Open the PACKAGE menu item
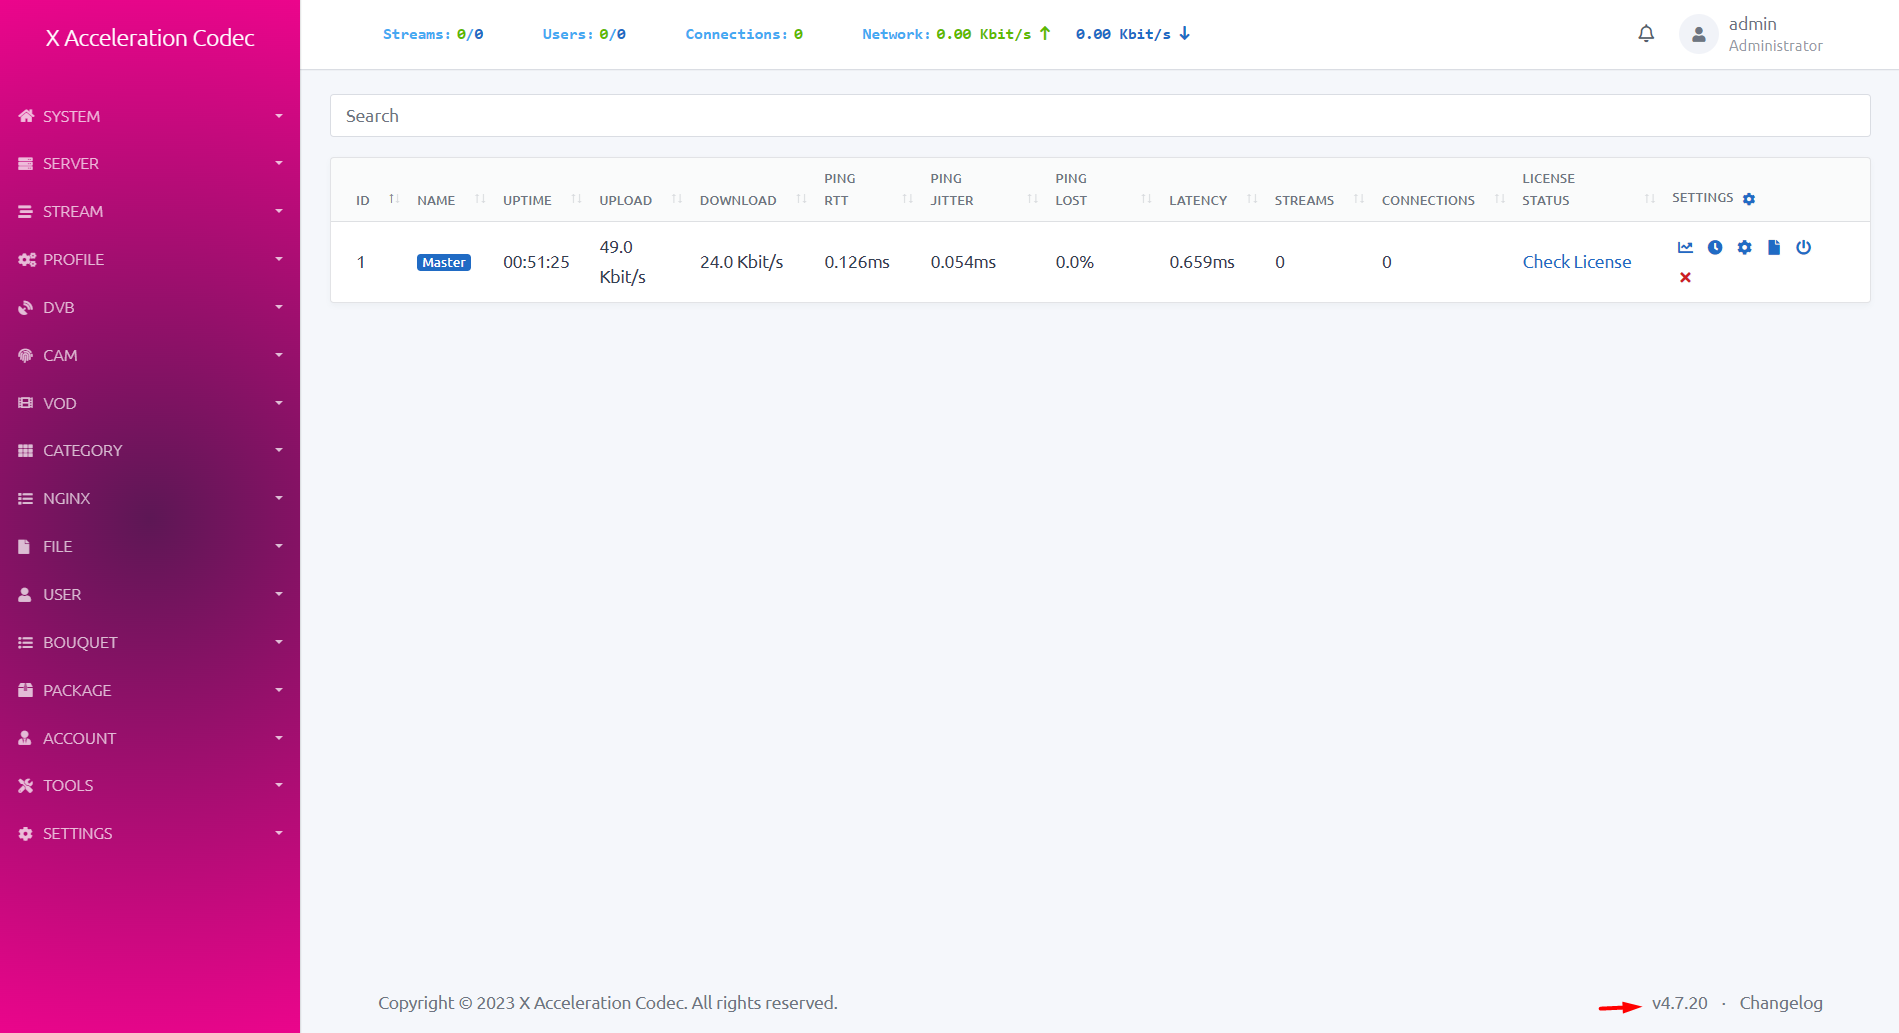Screen dimensions: 1899x1033 click(150, 690)
